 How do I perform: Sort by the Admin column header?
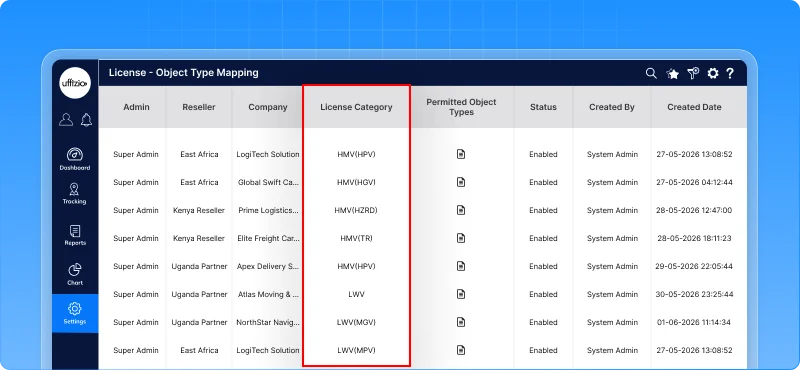(136, 107)
